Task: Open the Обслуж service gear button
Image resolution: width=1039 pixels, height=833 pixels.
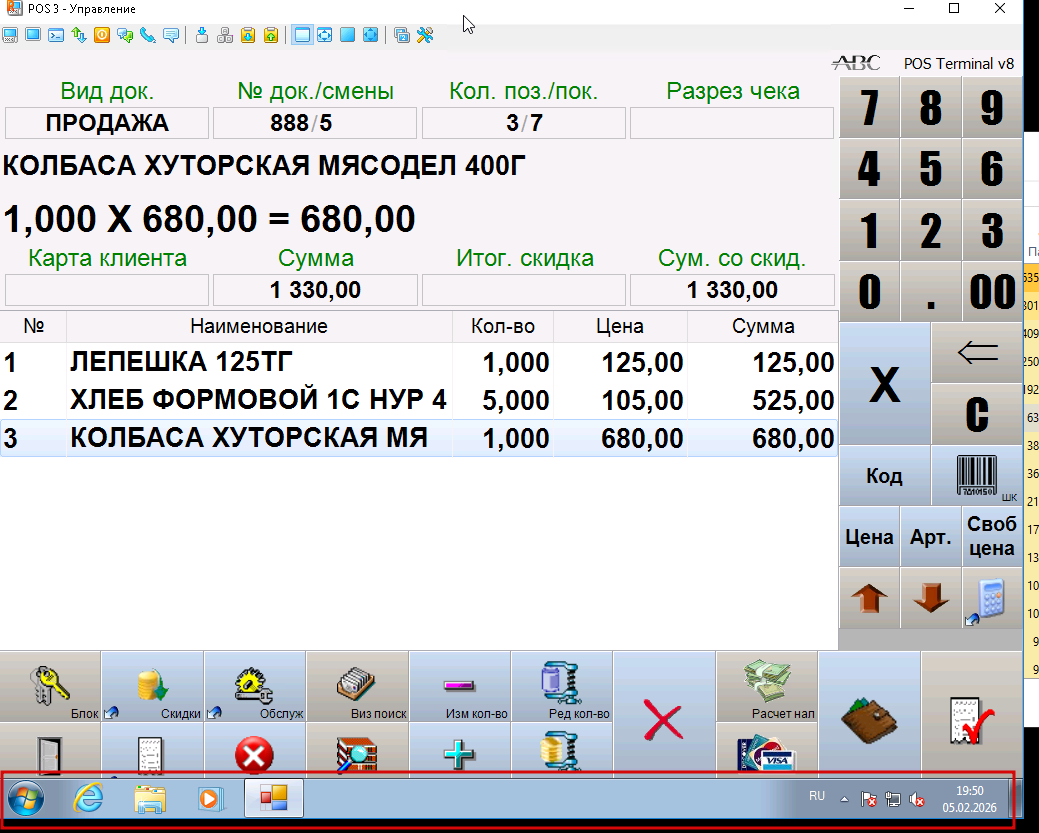Action: tap(255, 687)
